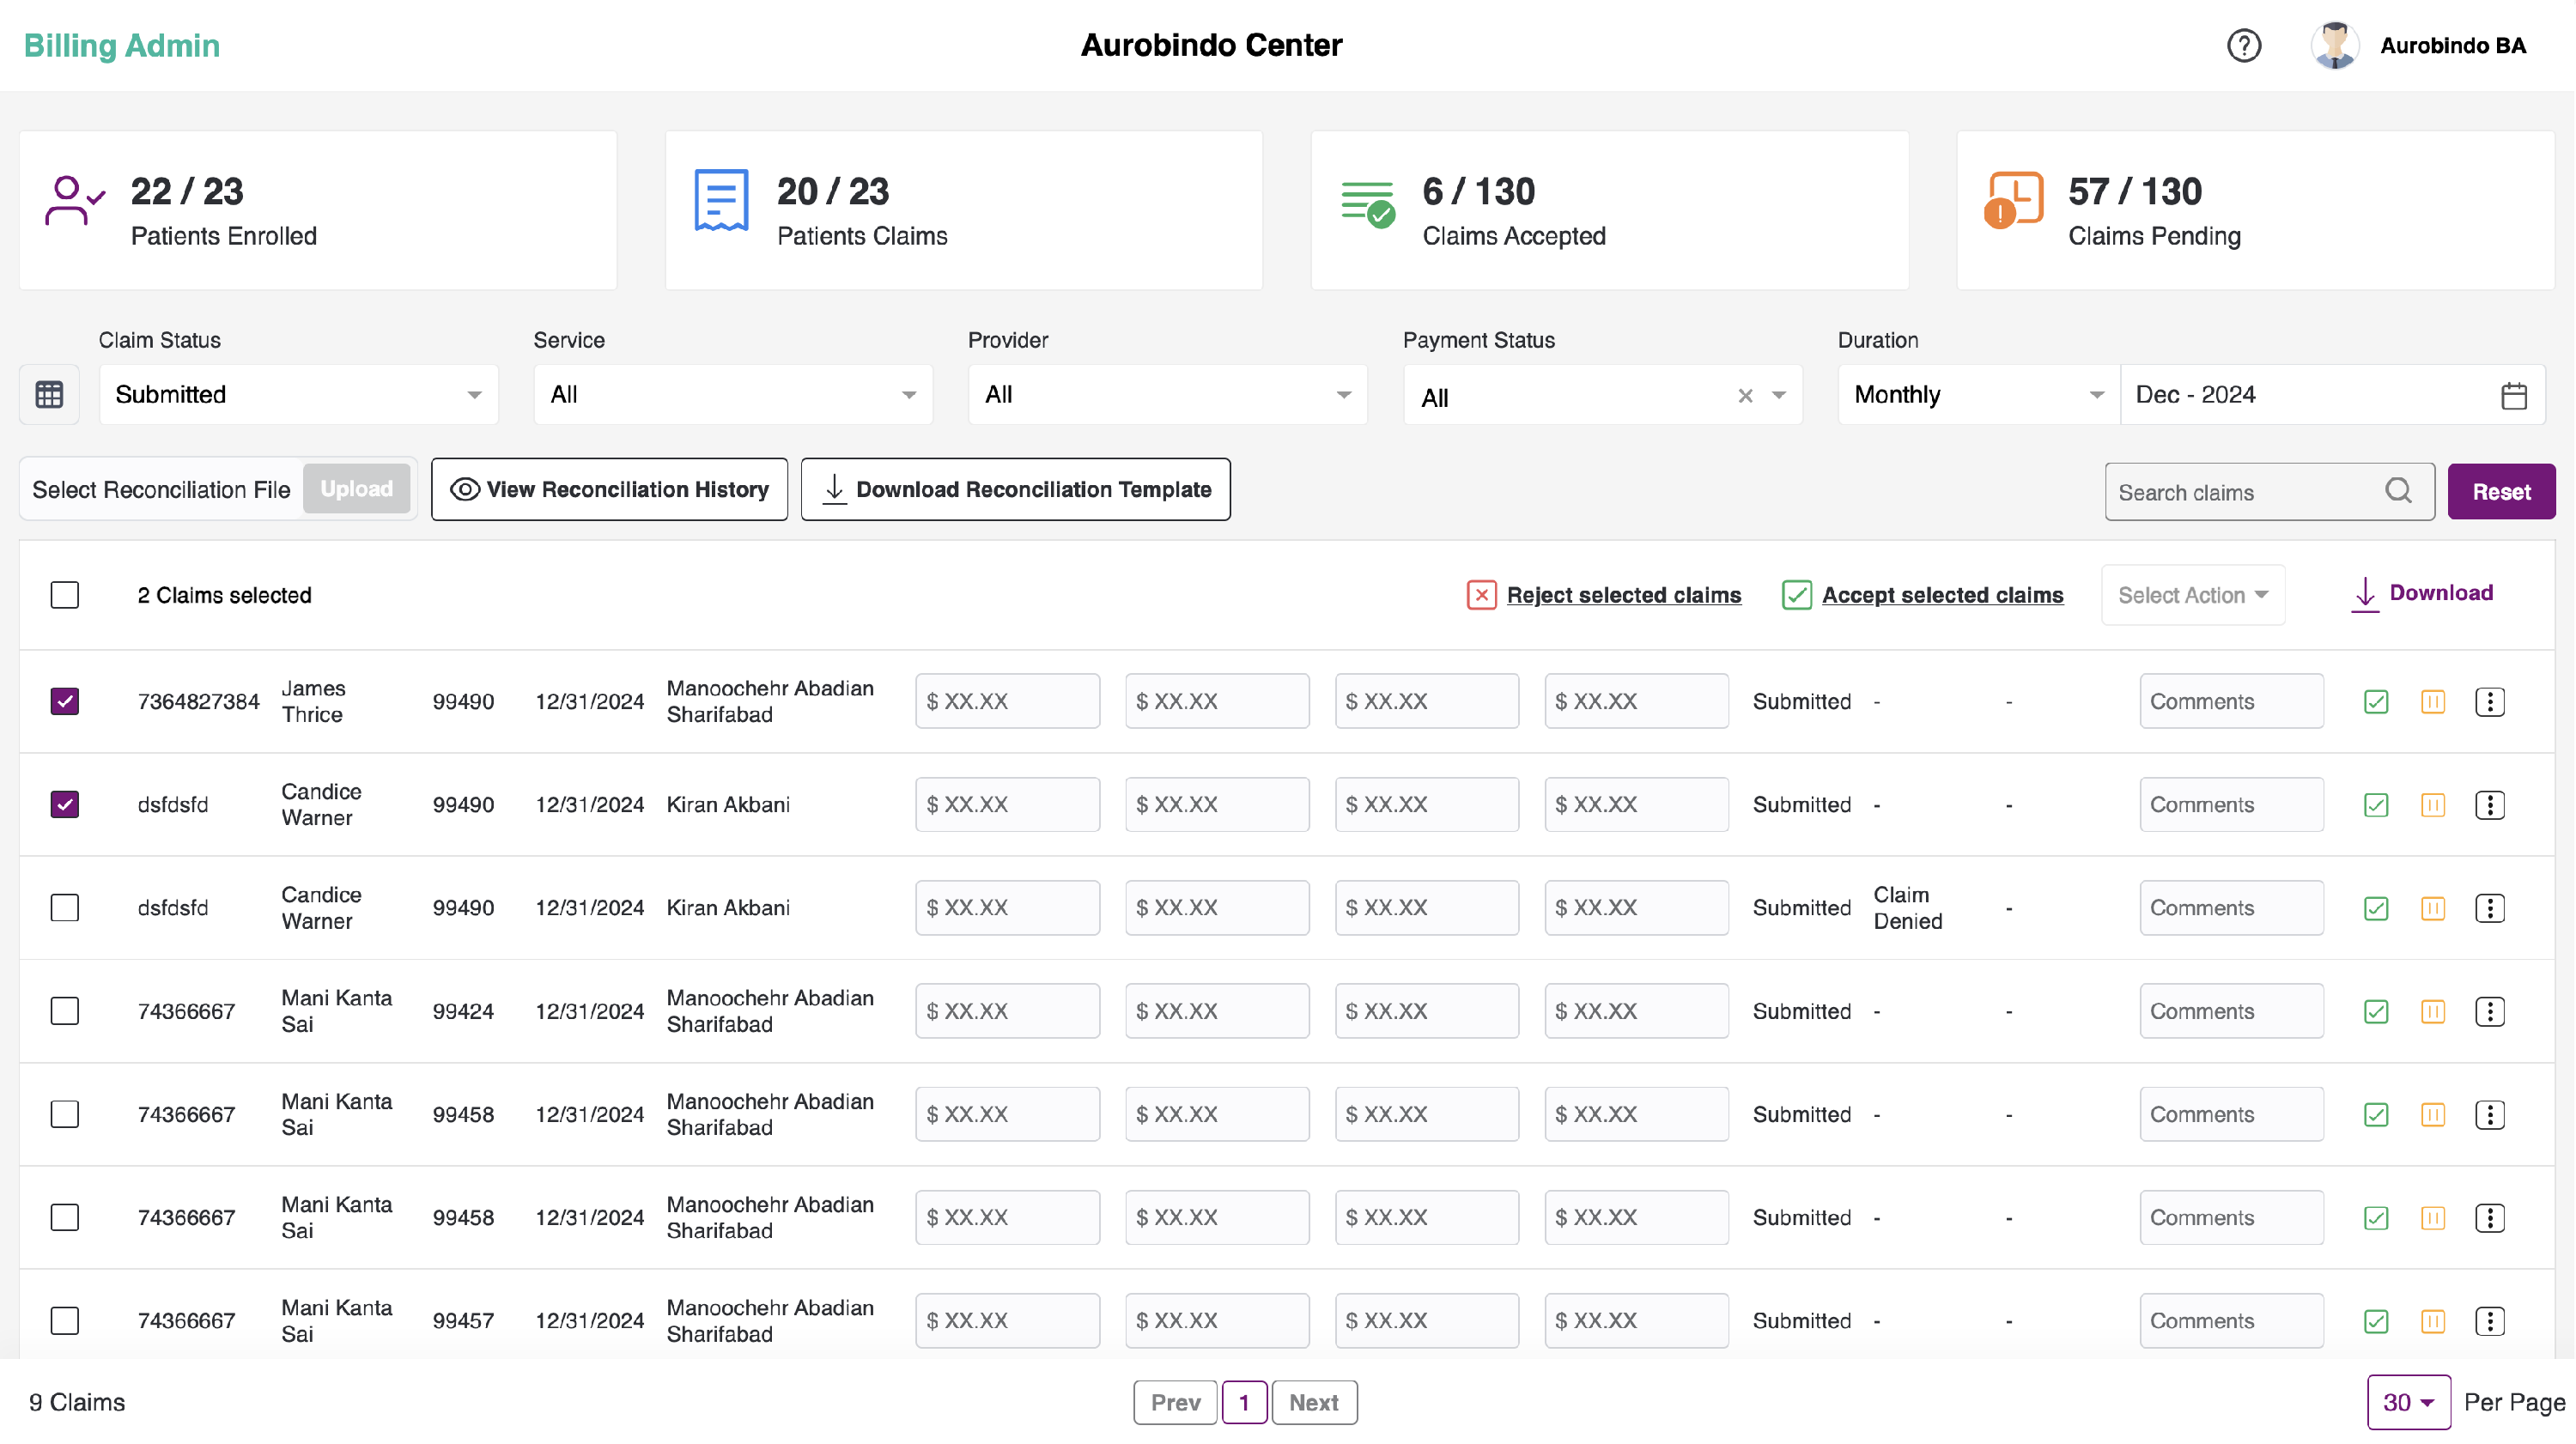2576x1444 pixels.
Task: Toggle the select-all claims checkbox
Action: tap(65, 595)
